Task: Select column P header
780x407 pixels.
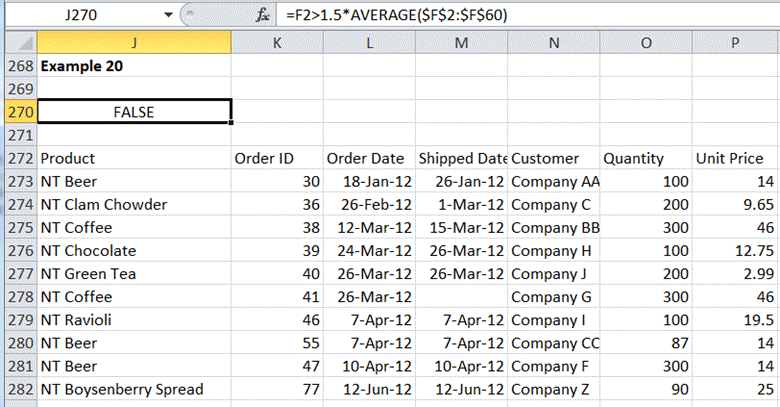Action: 735,42
